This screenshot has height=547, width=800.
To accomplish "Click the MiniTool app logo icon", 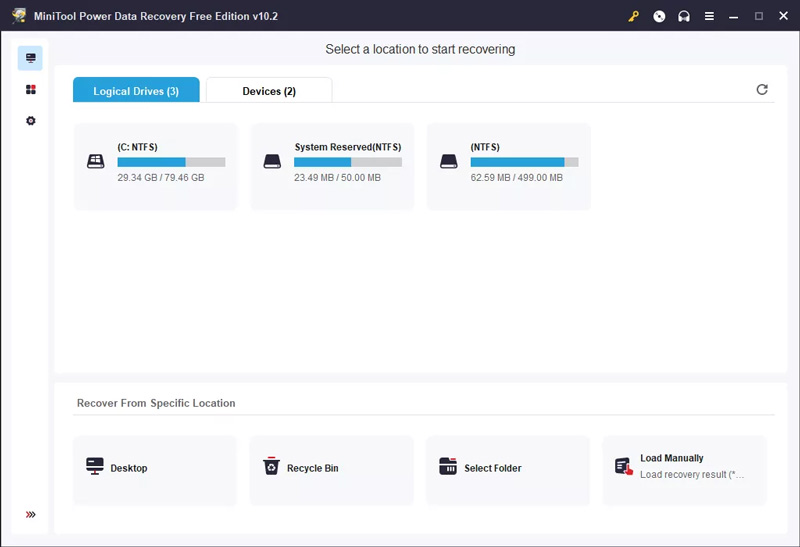I will click(x=19, y=16).
